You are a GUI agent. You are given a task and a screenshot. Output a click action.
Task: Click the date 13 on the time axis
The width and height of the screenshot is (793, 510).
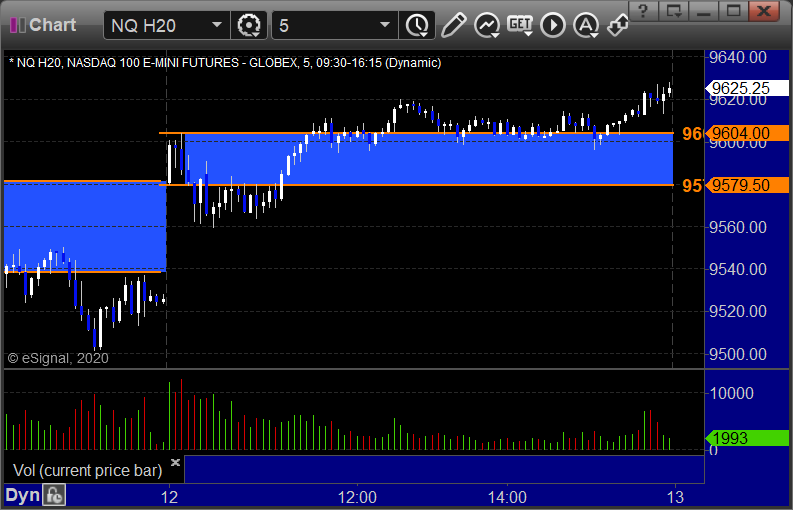coord(675,497)
